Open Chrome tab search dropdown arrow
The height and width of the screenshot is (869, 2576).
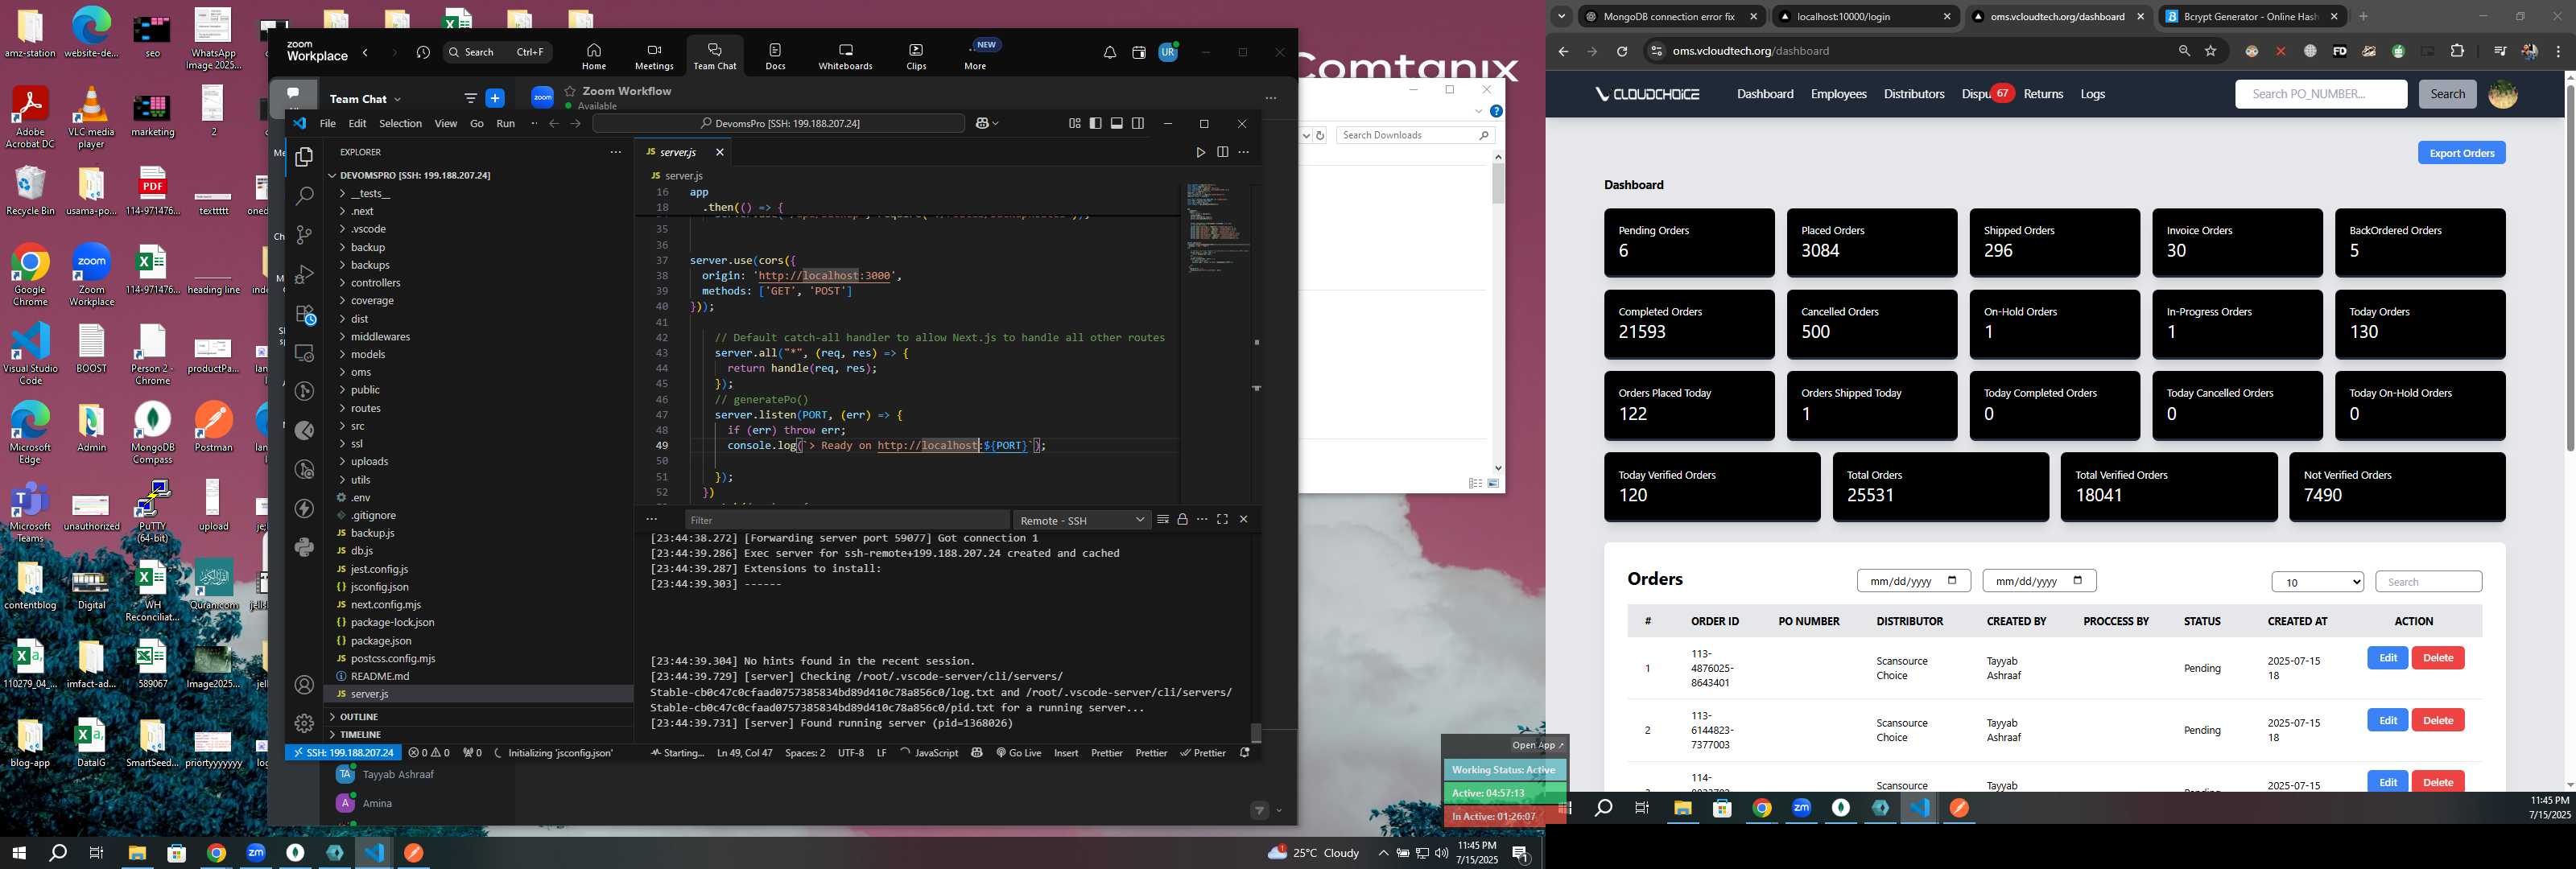pos(1561,16)
